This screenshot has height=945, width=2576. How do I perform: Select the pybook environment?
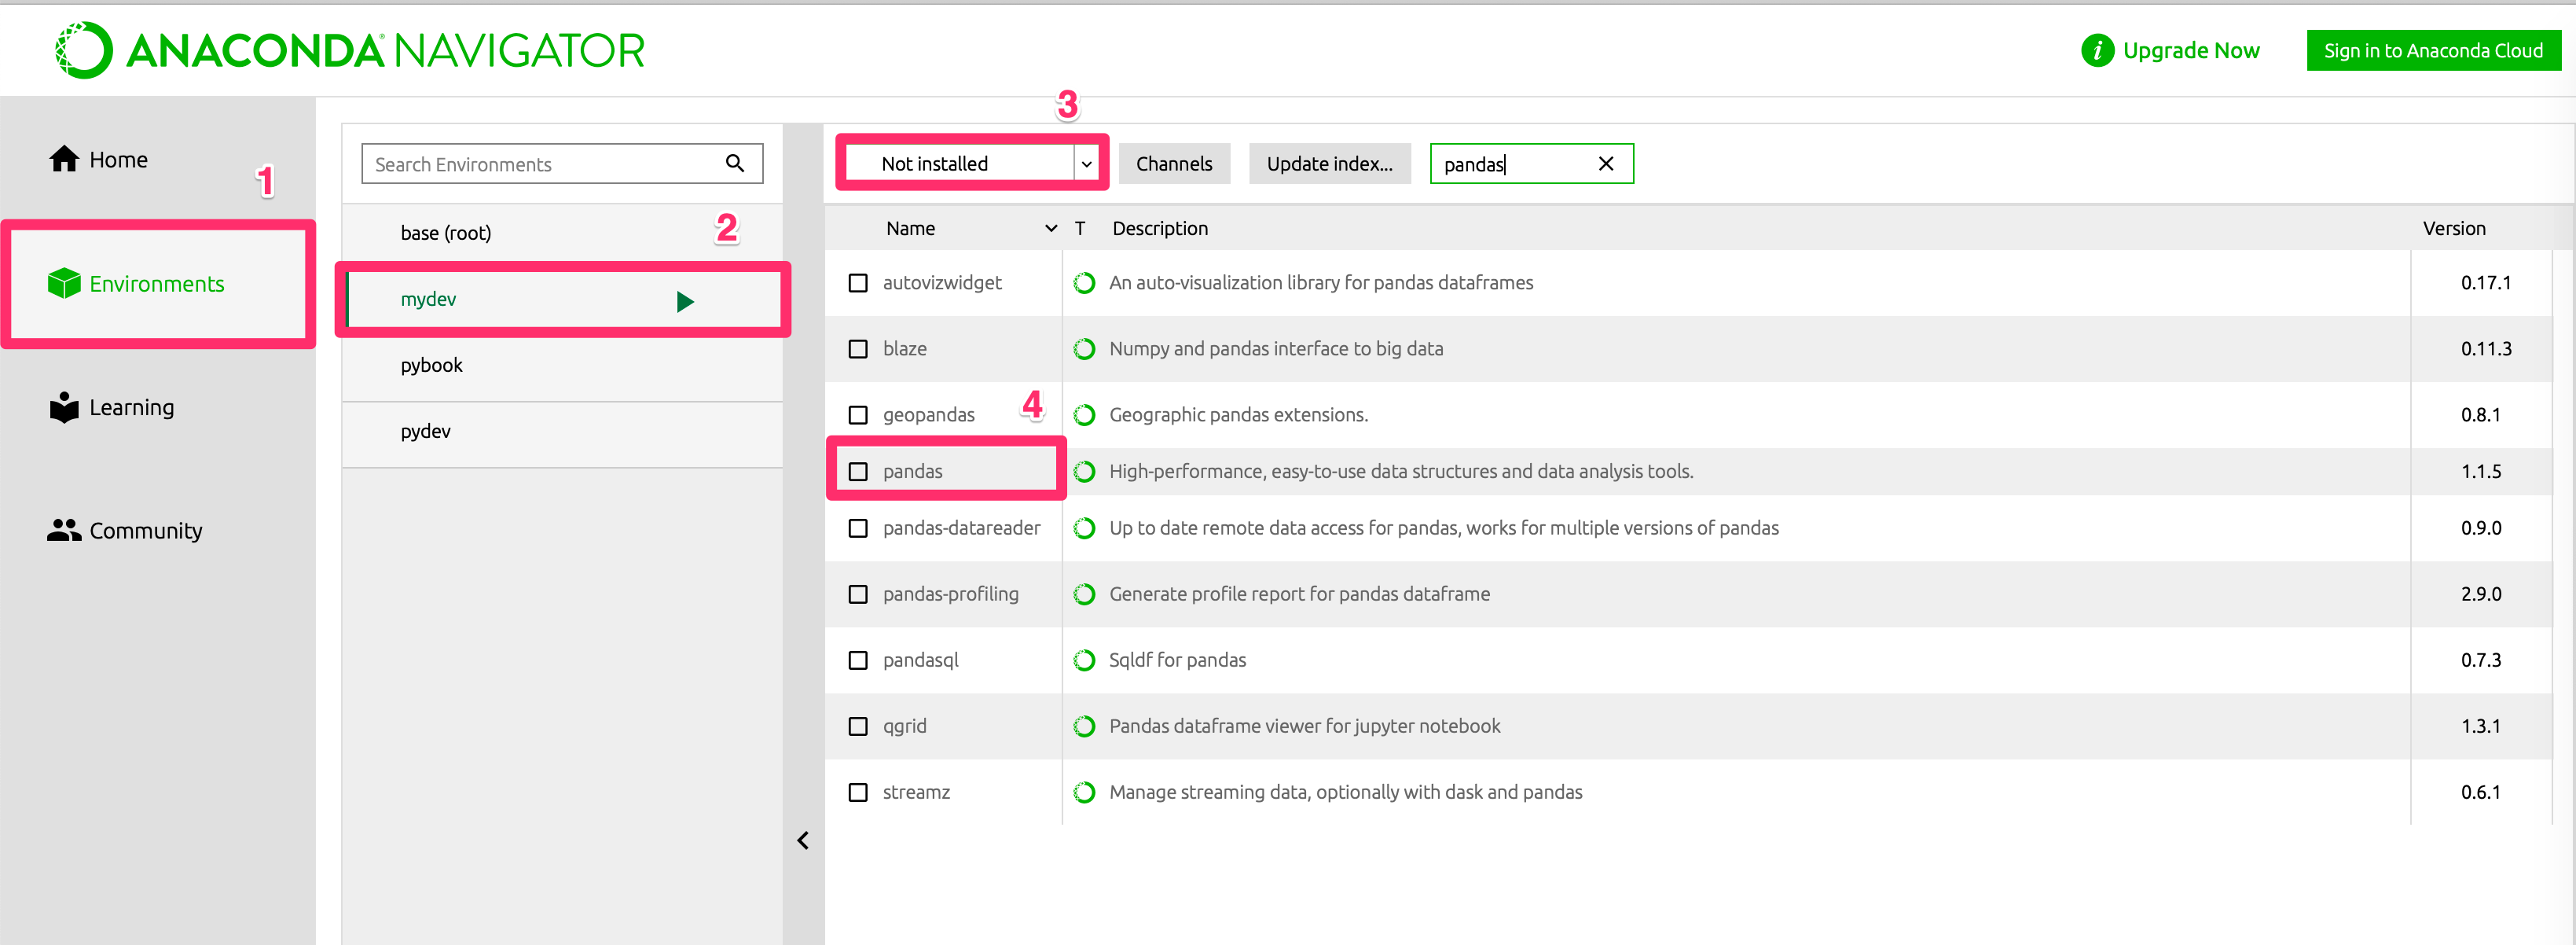[x=432, y=365]
